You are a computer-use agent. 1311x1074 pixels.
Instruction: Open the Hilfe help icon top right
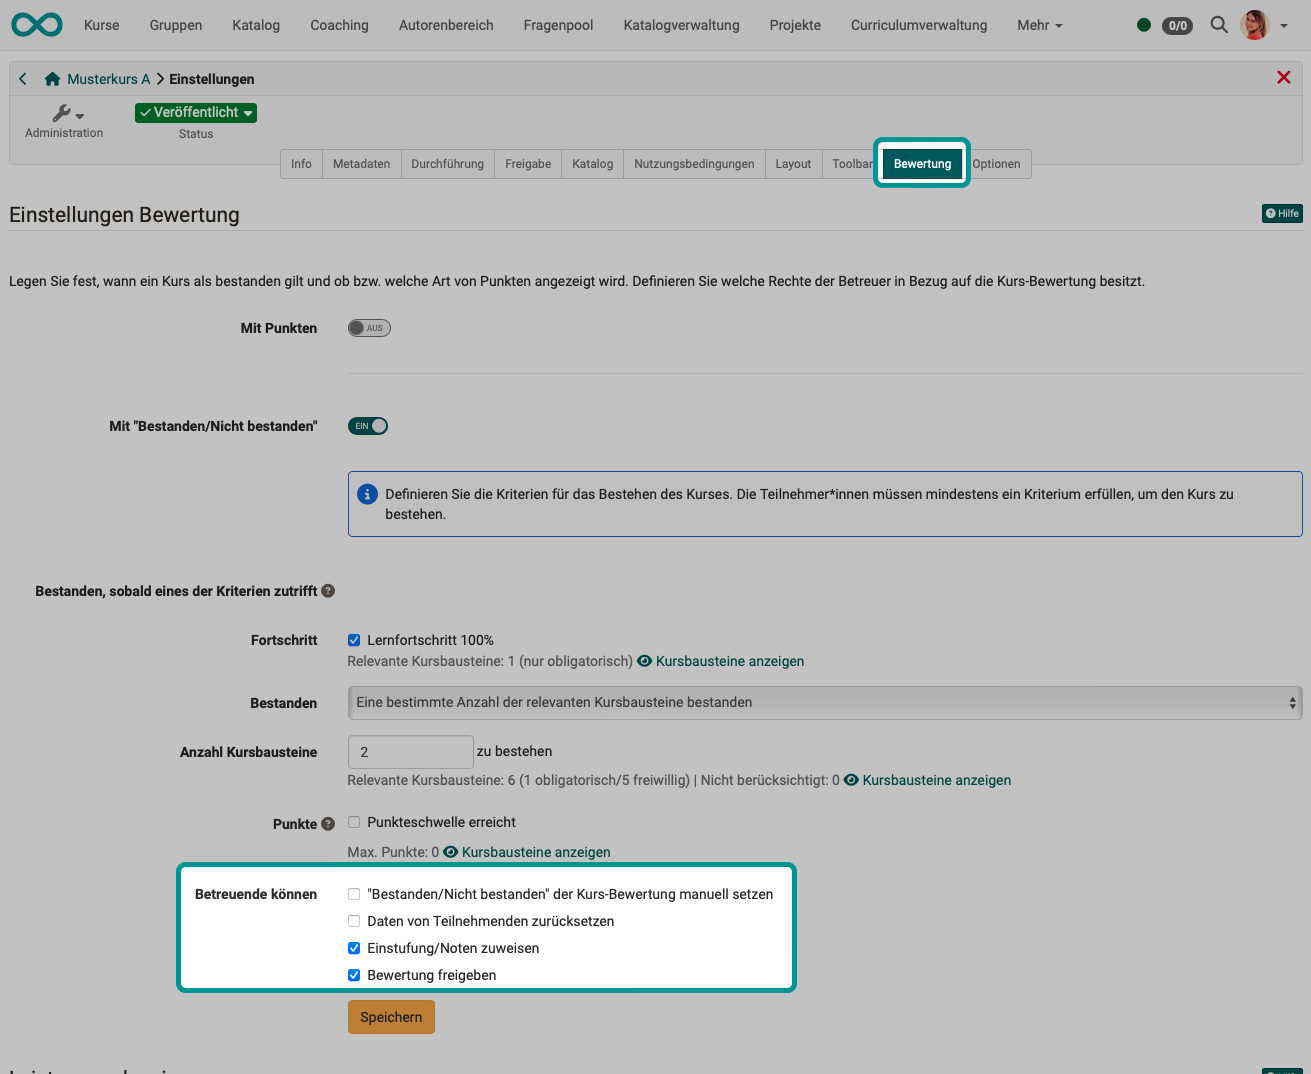tap(1282, 213)
